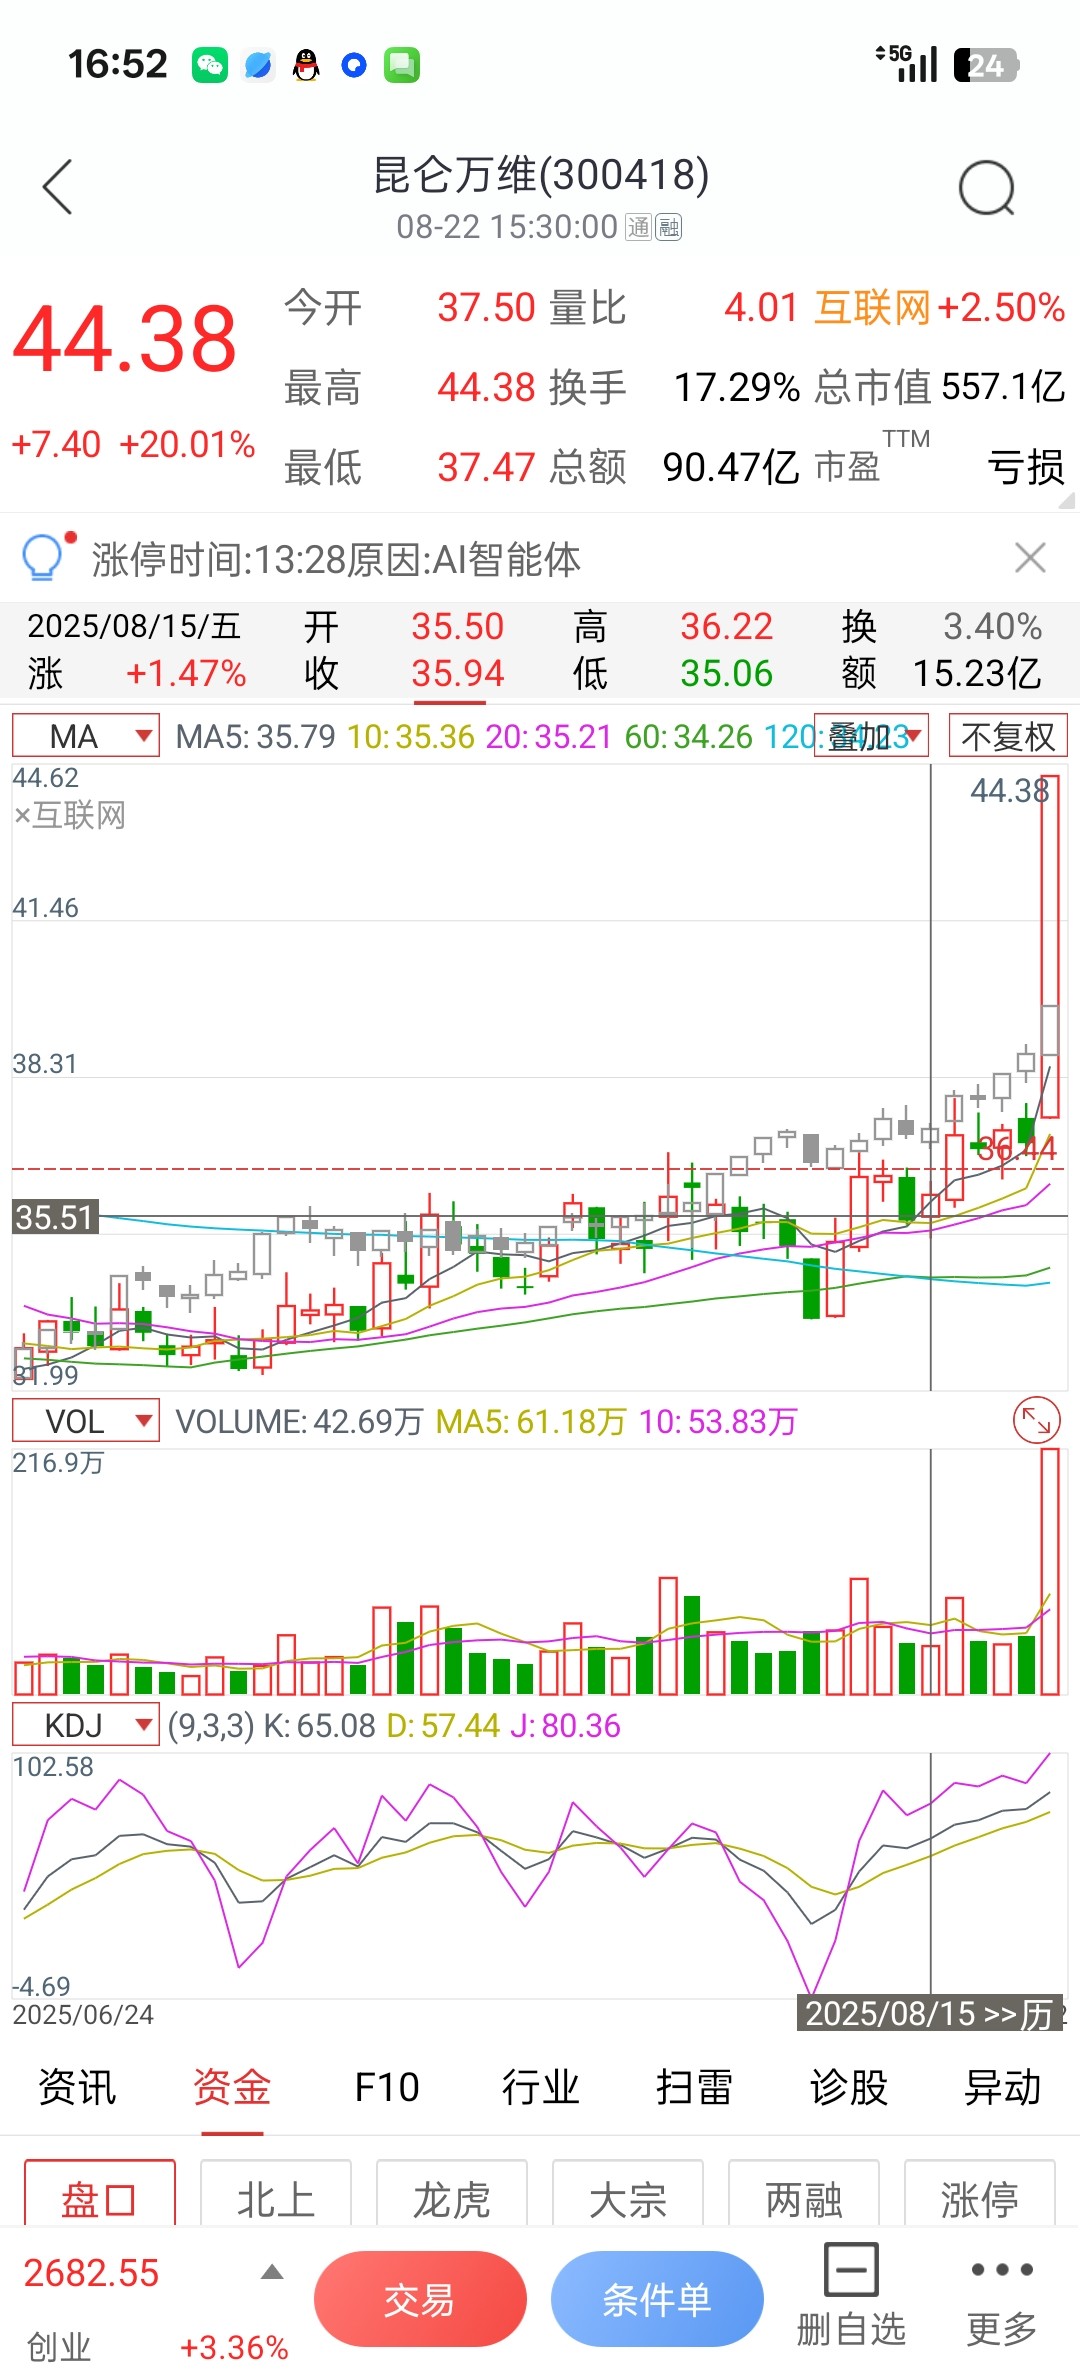Open the 互联网 +2.50% sector link
Image resolution: width=1080 pixels, height=2376 pixels.
939,308
